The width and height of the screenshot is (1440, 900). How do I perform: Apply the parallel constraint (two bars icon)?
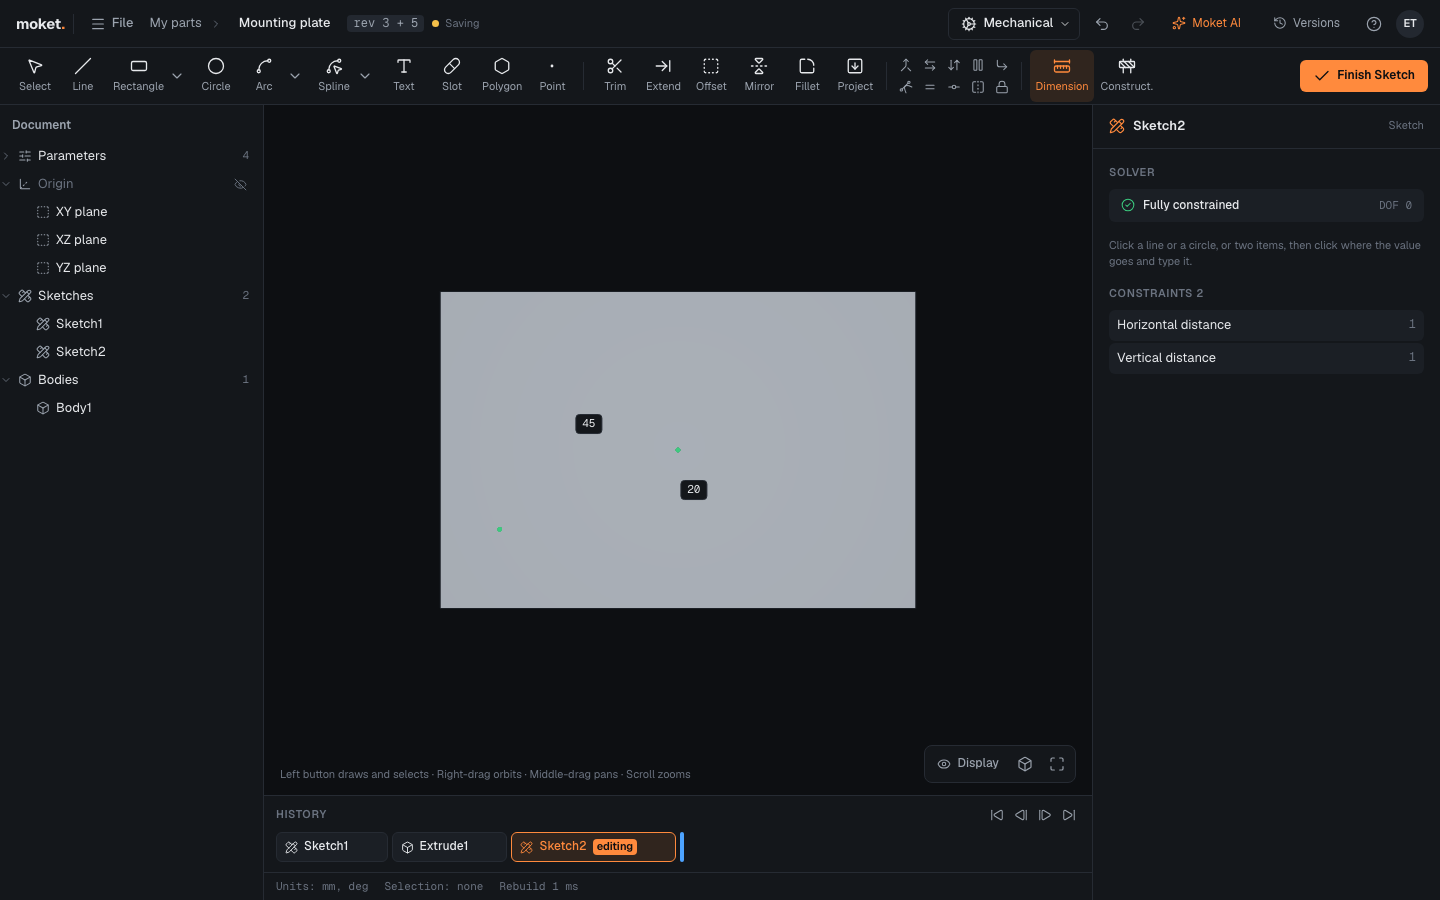pos(978,65)
